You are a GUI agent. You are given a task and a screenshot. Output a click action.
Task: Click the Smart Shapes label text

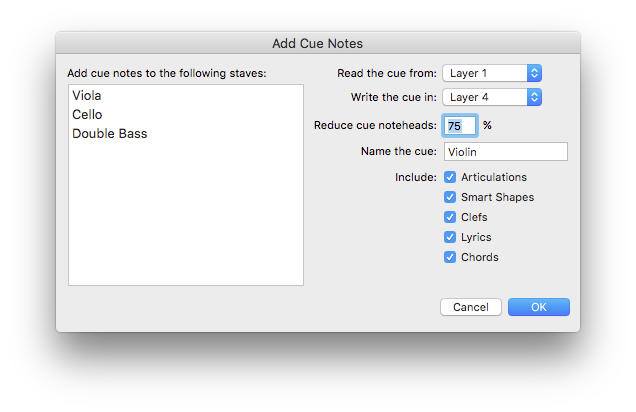497,197
